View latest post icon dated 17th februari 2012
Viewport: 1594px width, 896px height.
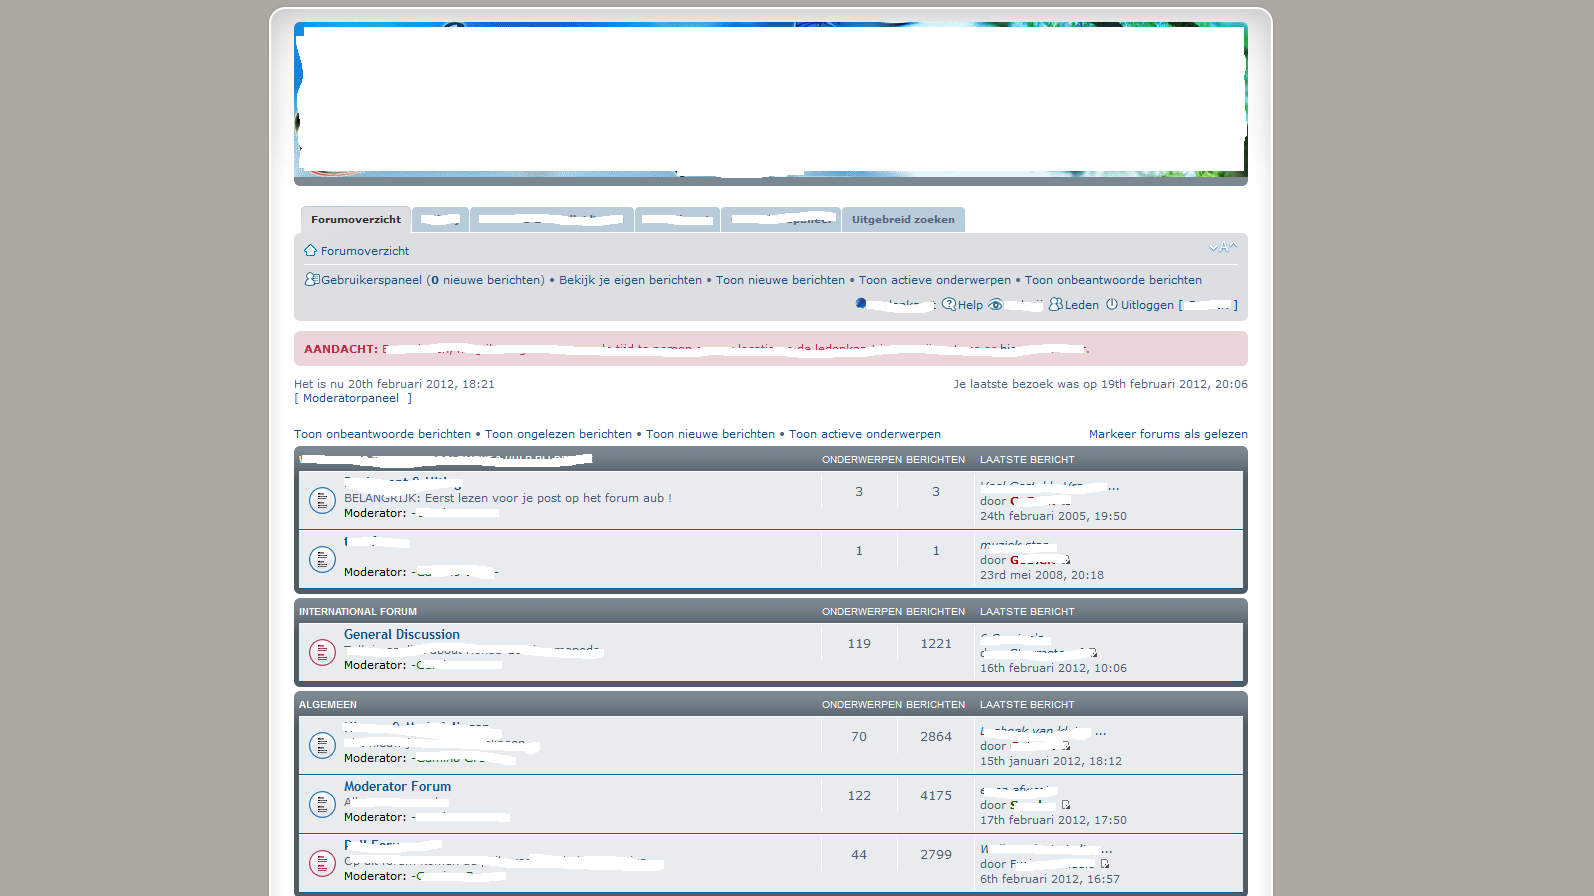point(1066,805)
